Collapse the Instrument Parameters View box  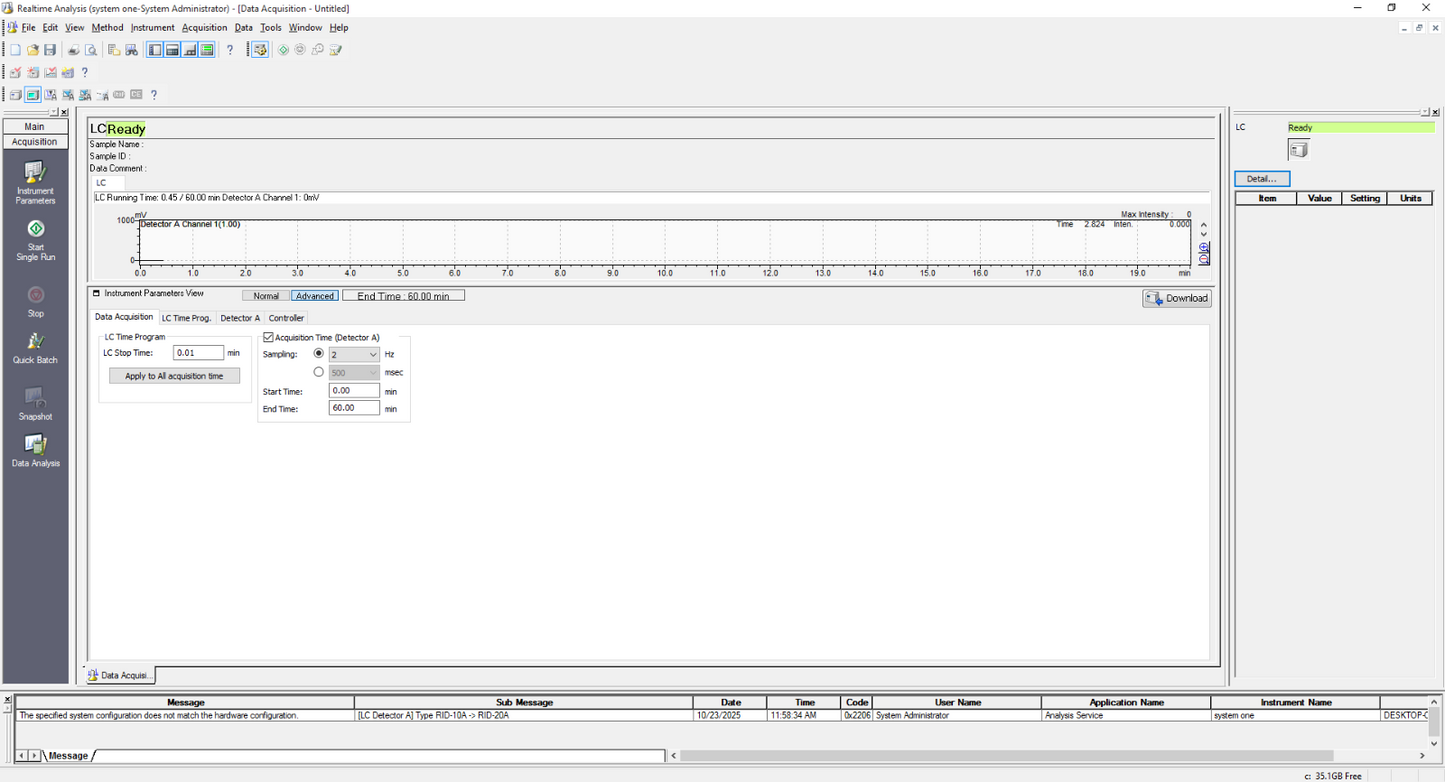click(97, 294)
